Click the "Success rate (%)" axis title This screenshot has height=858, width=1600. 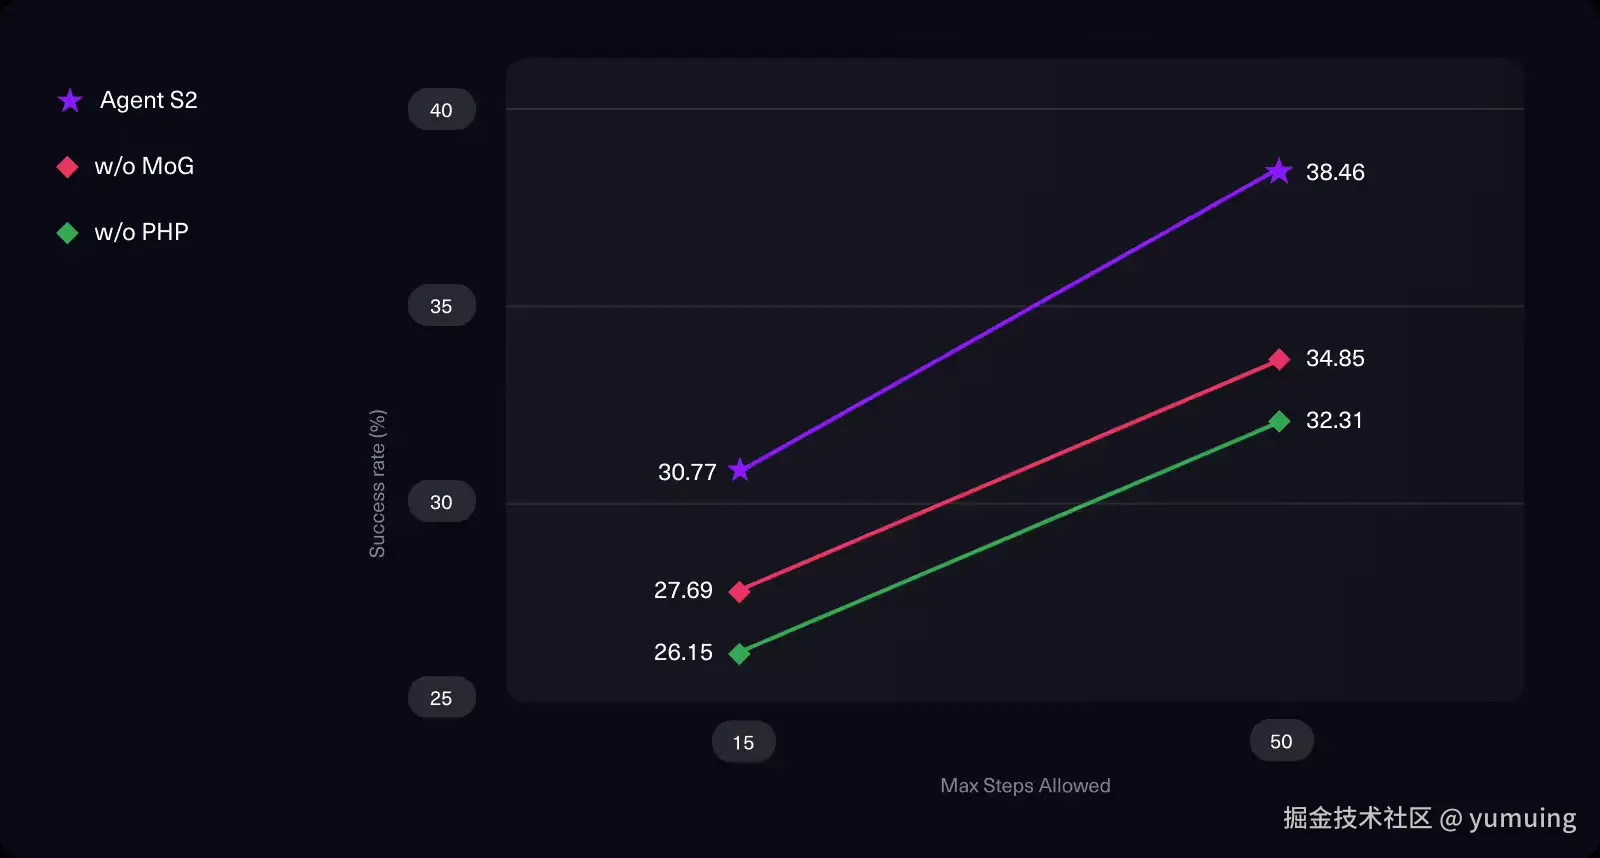click(377, 483)
